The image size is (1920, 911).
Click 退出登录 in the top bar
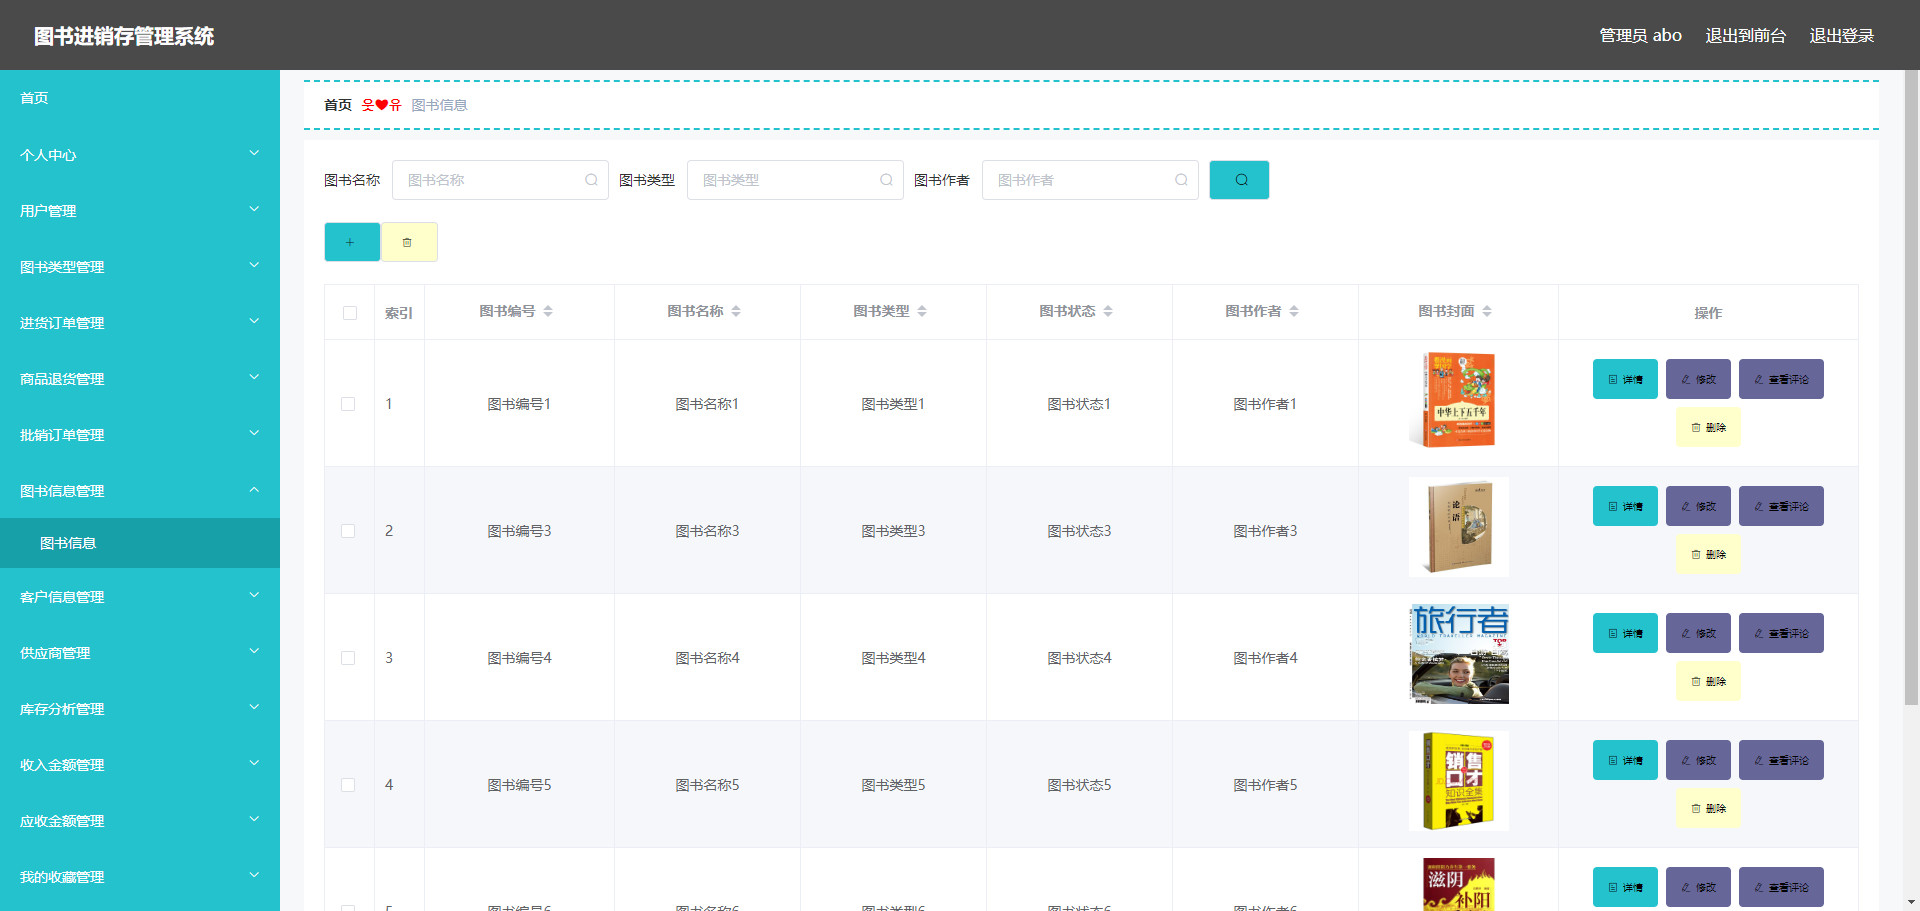1841,36
